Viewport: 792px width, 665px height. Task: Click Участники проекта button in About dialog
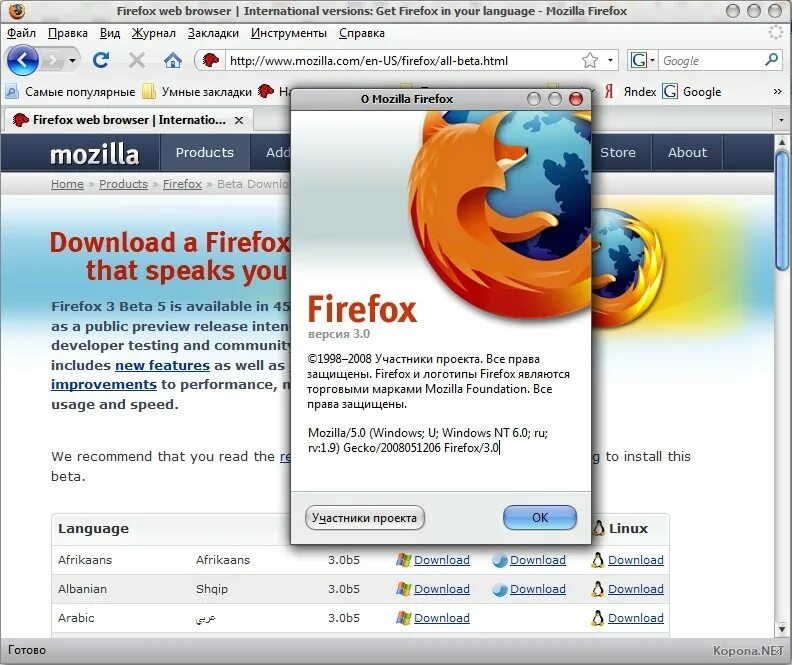tap(364, 518)
